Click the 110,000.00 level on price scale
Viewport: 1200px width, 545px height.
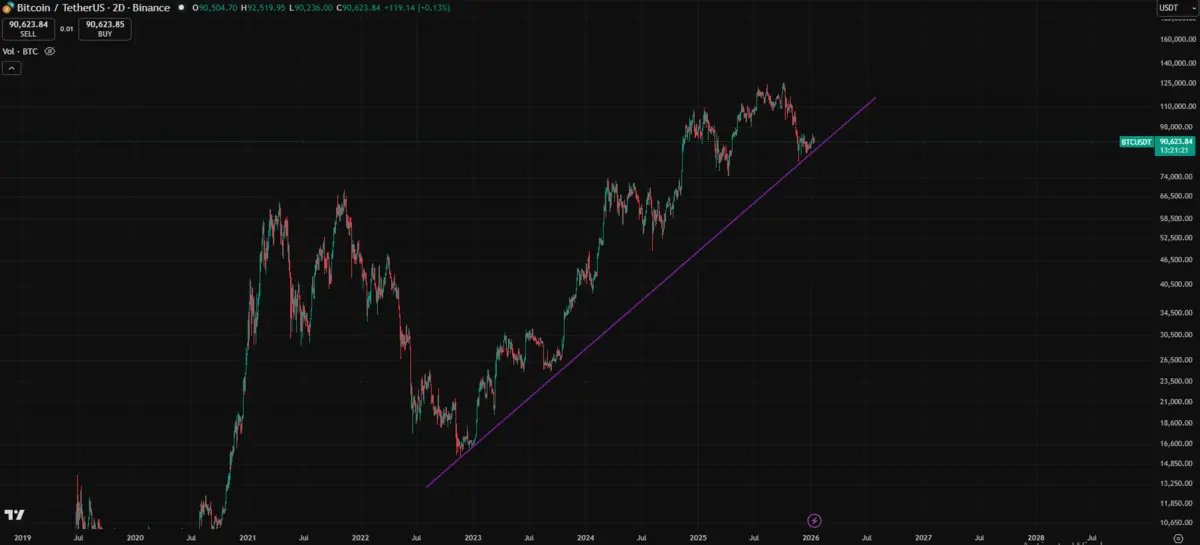point(1176,105)
